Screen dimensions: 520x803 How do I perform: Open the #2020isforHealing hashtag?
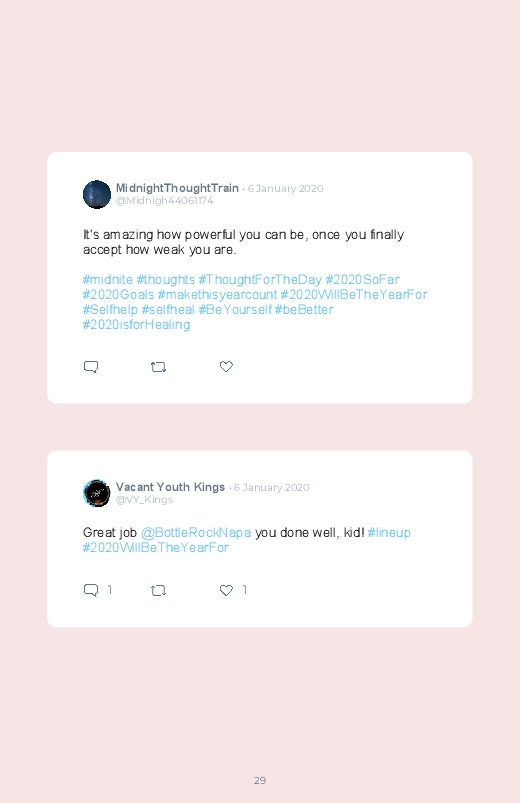pos(136,325)
